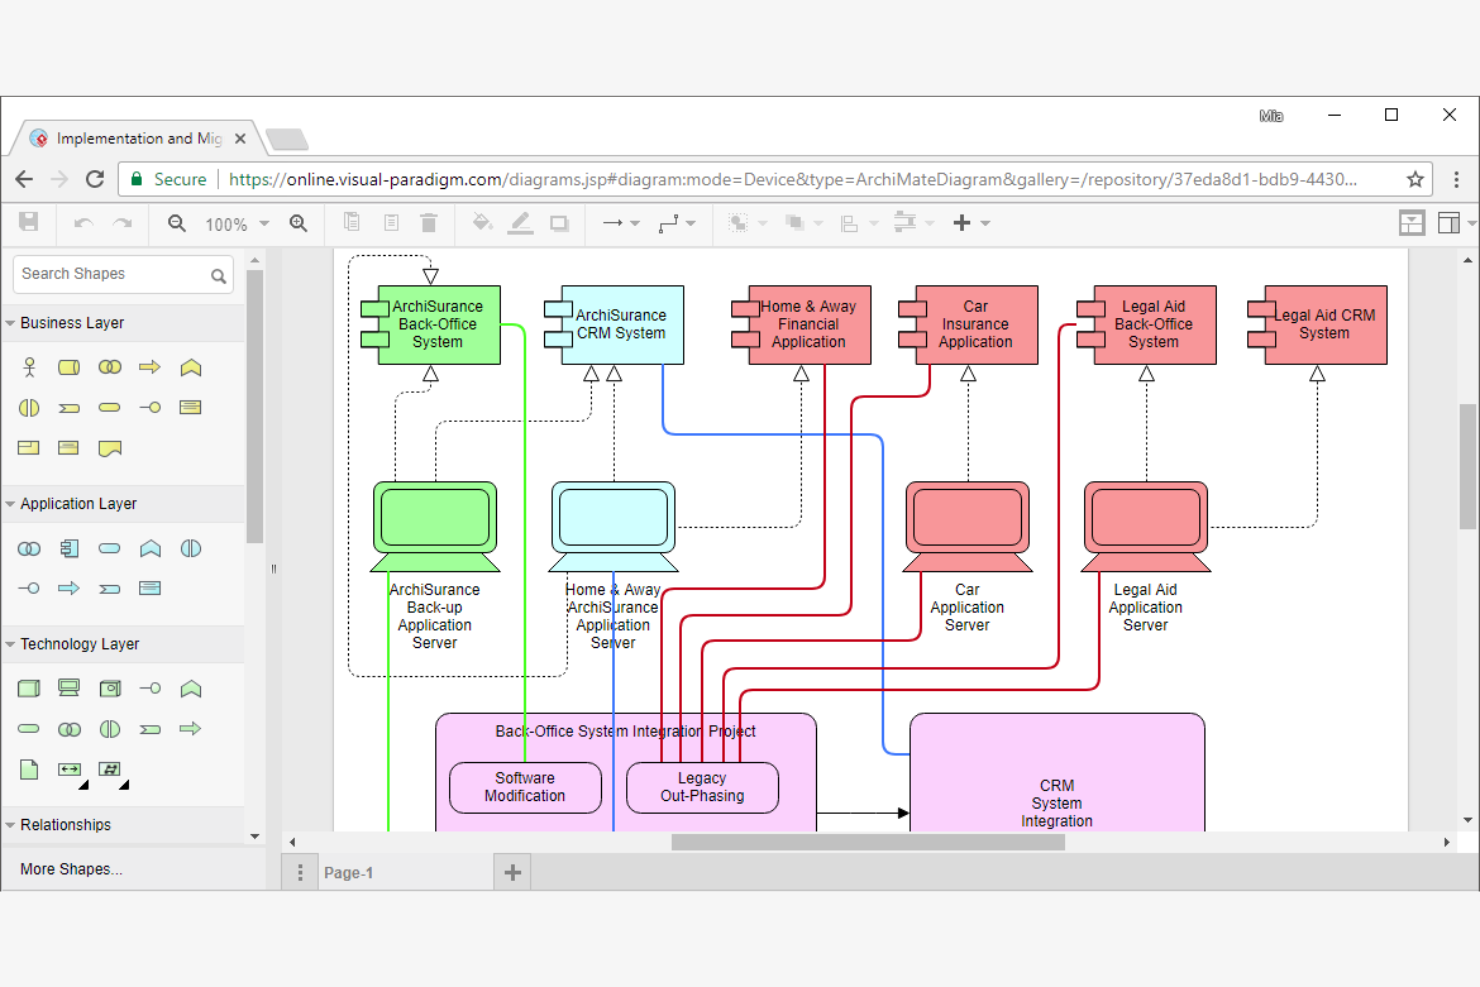This screenshot has width=1480, height=987.
Task: Select the yellow Business Role cylinder shape
Action: 69,367
